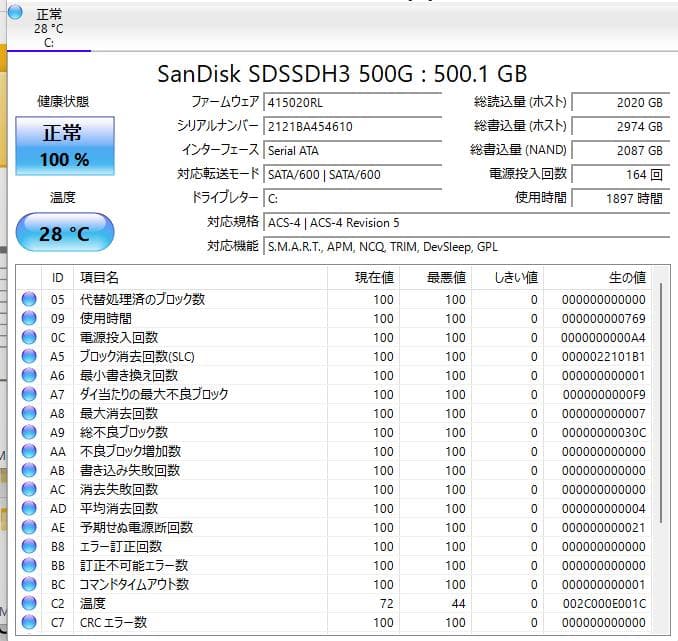Click the 項目名 column header

coord(200,278)
